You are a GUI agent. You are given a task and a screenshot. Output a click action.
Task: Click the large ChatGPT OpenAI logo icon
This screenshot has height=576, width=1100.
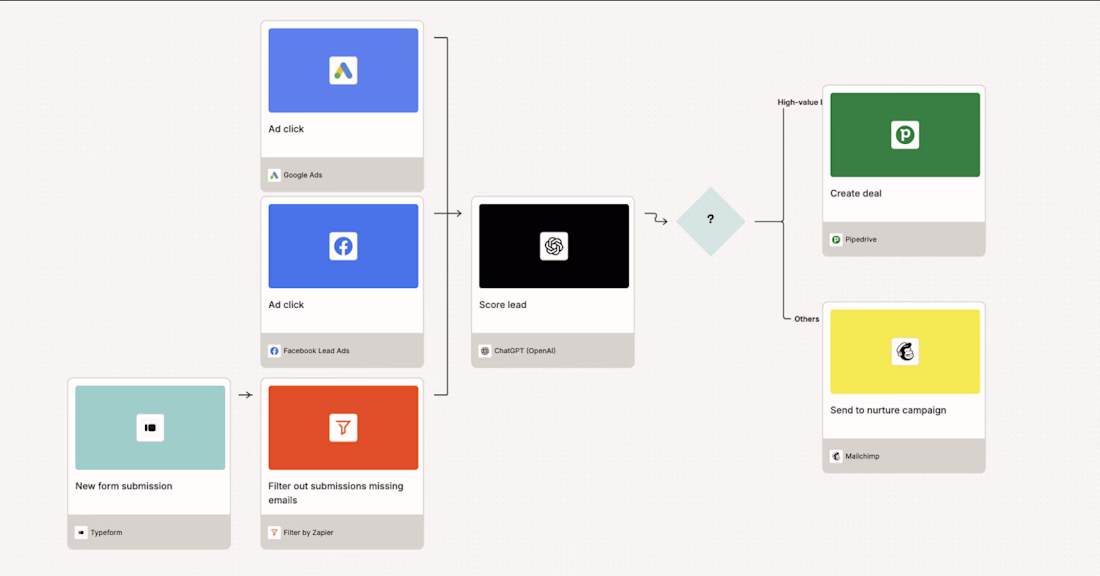[554, 246]
